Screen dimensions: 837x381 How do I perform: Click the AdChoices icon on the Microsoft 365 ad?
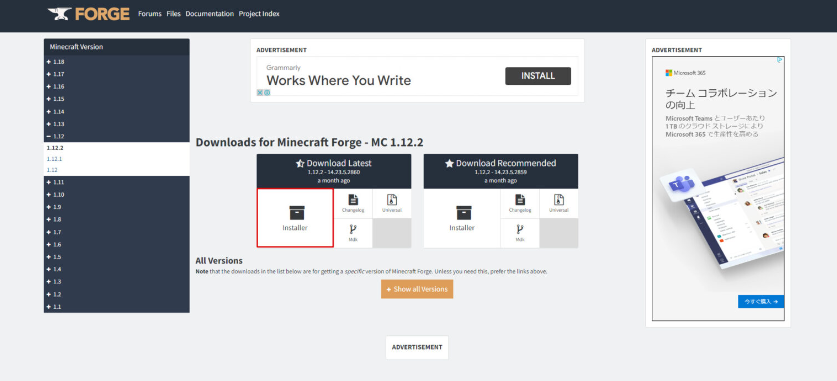pyautogui.click(x=780, y=60)
